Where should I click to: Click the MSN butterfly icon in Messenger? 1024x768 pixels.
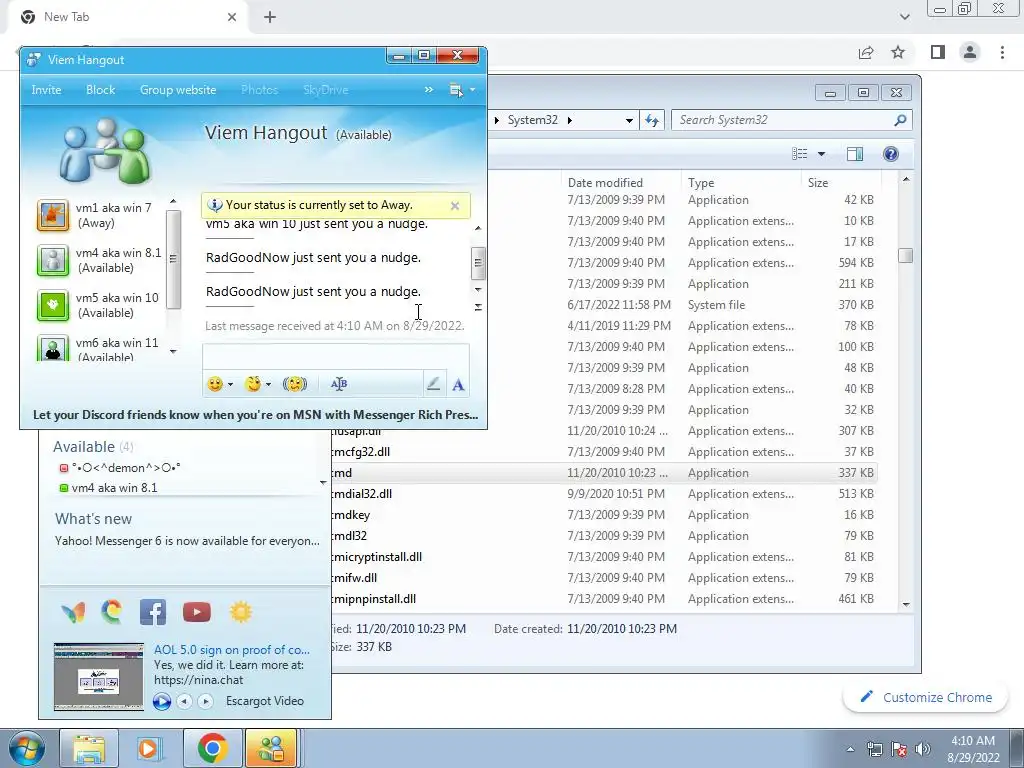click(x=73, y=613)
